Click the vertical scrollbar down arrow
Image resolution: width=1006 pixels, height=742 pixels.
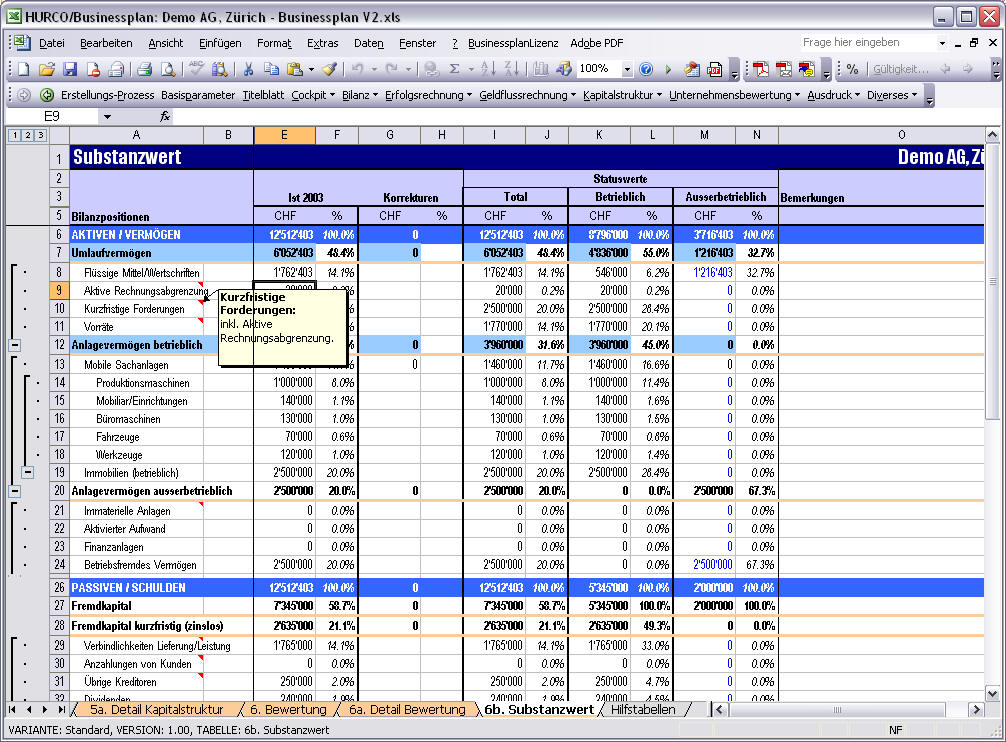tap(992, 693)
